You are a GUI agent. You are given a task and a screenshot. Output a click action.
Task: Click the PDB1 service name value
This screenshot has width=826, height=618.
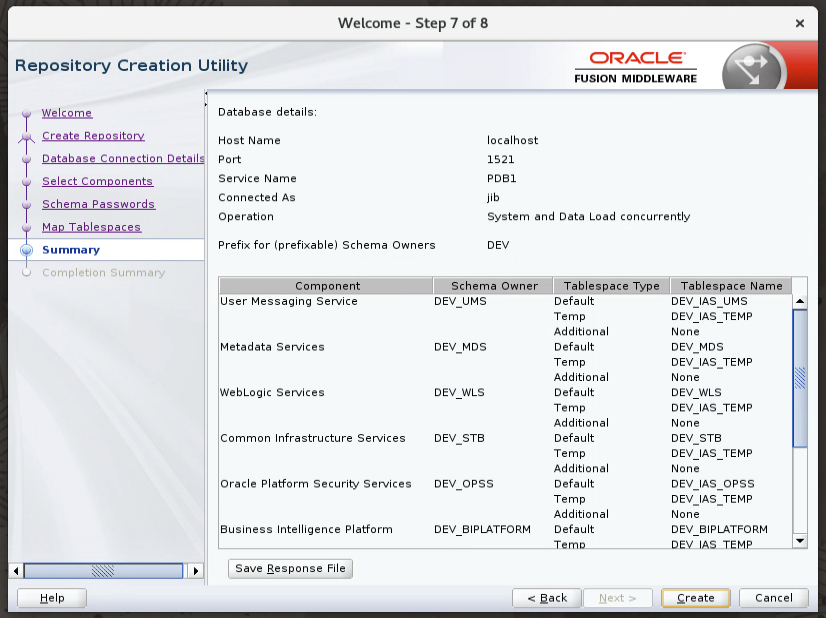click(x=502, y=179)
